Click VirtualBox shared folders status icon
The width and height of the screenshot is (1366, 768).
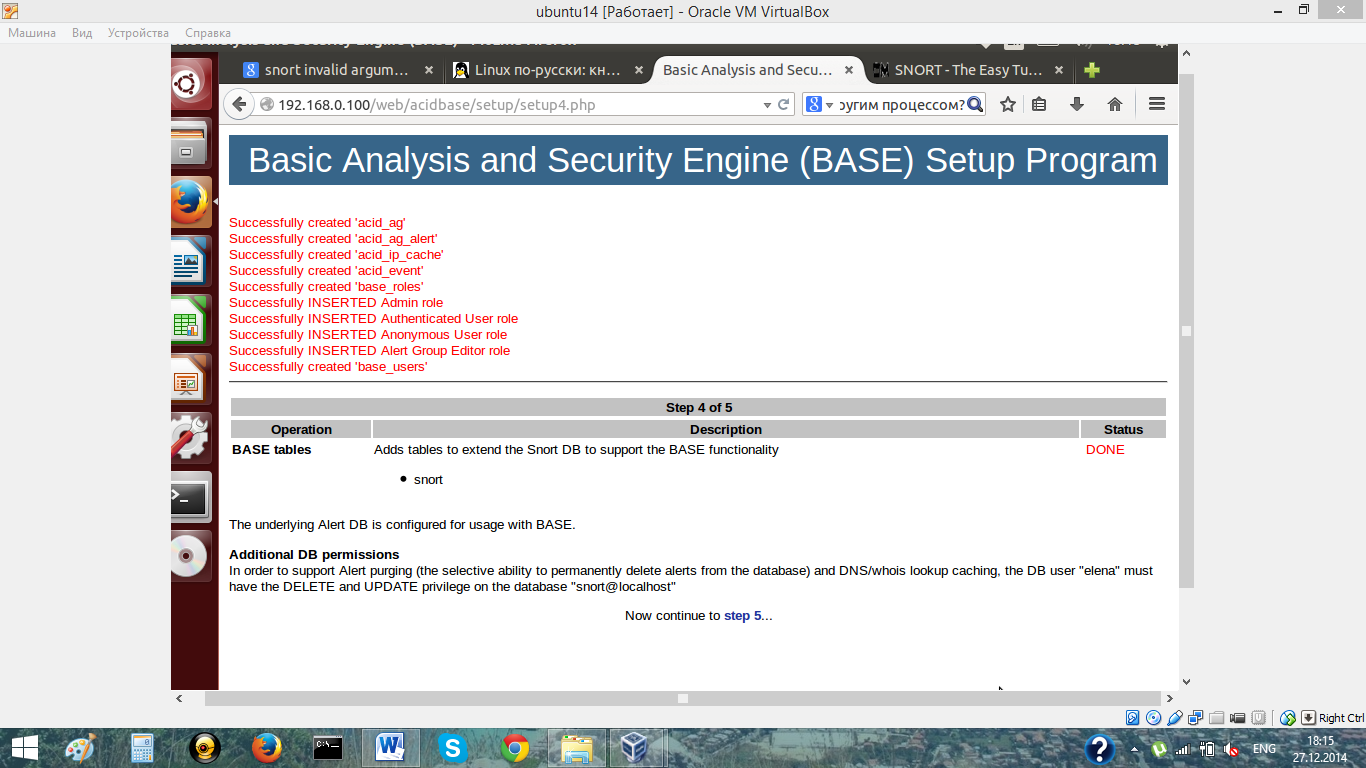1217,718
